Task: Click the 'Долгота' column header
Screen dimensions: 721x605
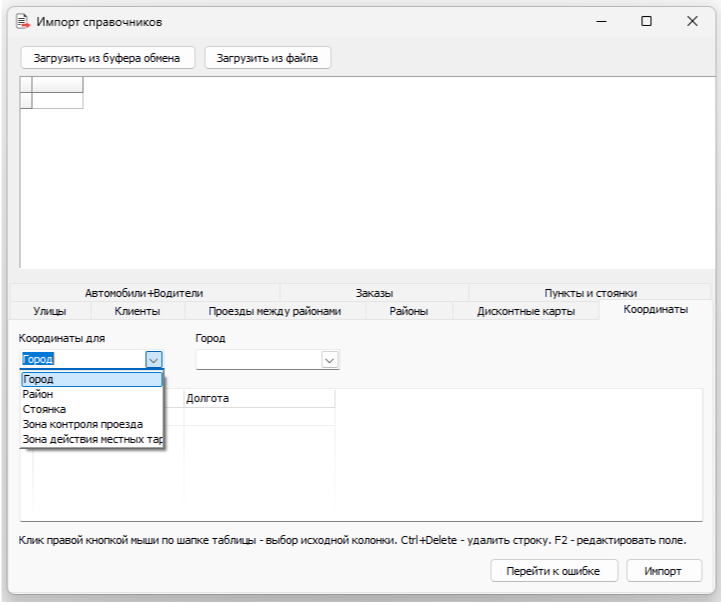Action: pyautogui.click(x=258, y=398)
